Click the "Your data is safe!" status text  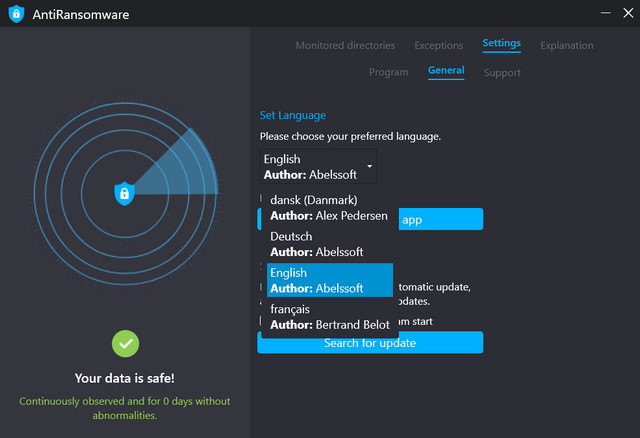coord(125,378)
